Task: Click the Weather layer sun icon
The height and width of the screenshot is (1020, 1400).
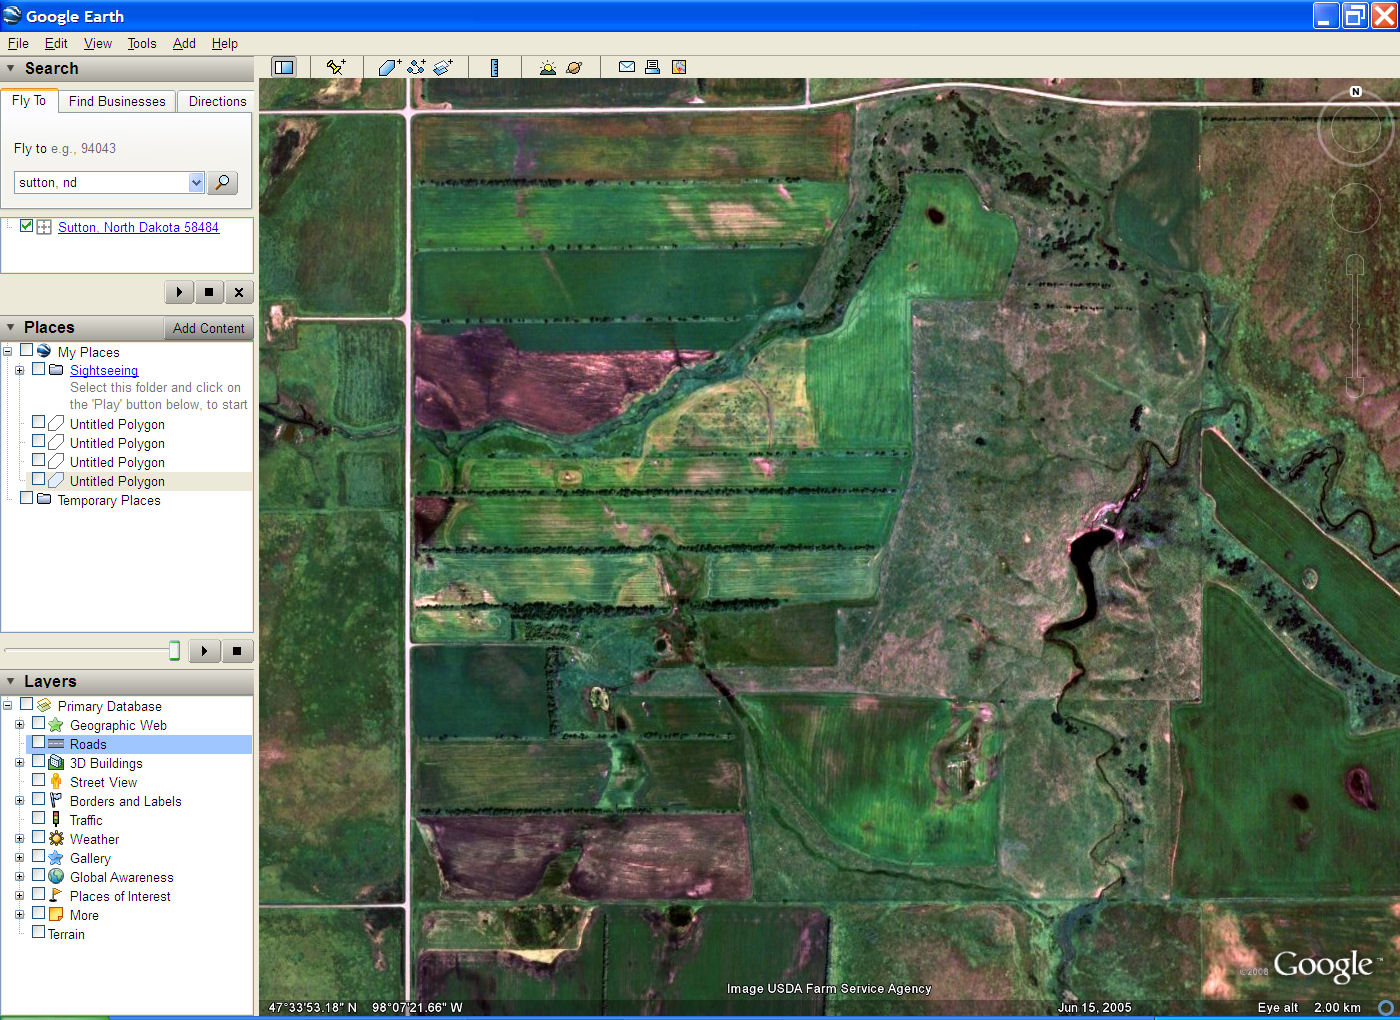Action: pos(56,839)
